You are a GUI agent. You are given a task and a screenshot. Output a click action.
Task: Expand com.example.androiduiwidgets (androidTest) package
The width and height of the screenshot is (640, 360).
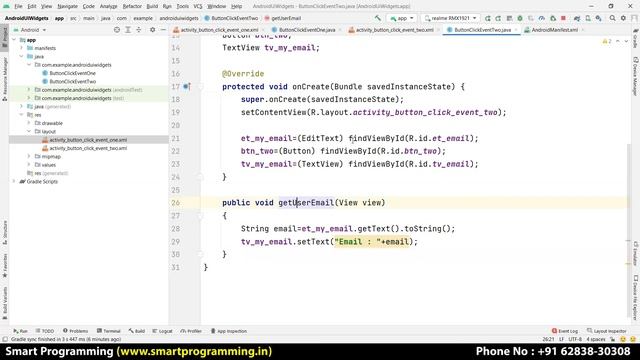(x=29, y=89)
